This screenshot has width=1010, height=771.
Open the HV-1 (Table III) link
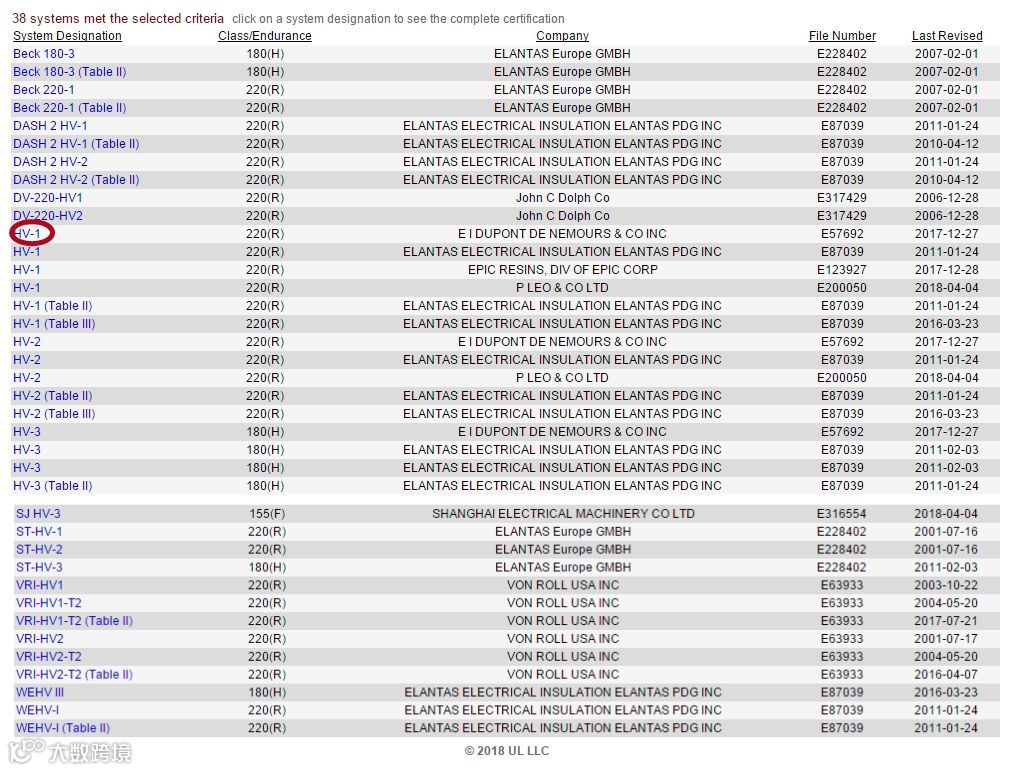point(54,324)
